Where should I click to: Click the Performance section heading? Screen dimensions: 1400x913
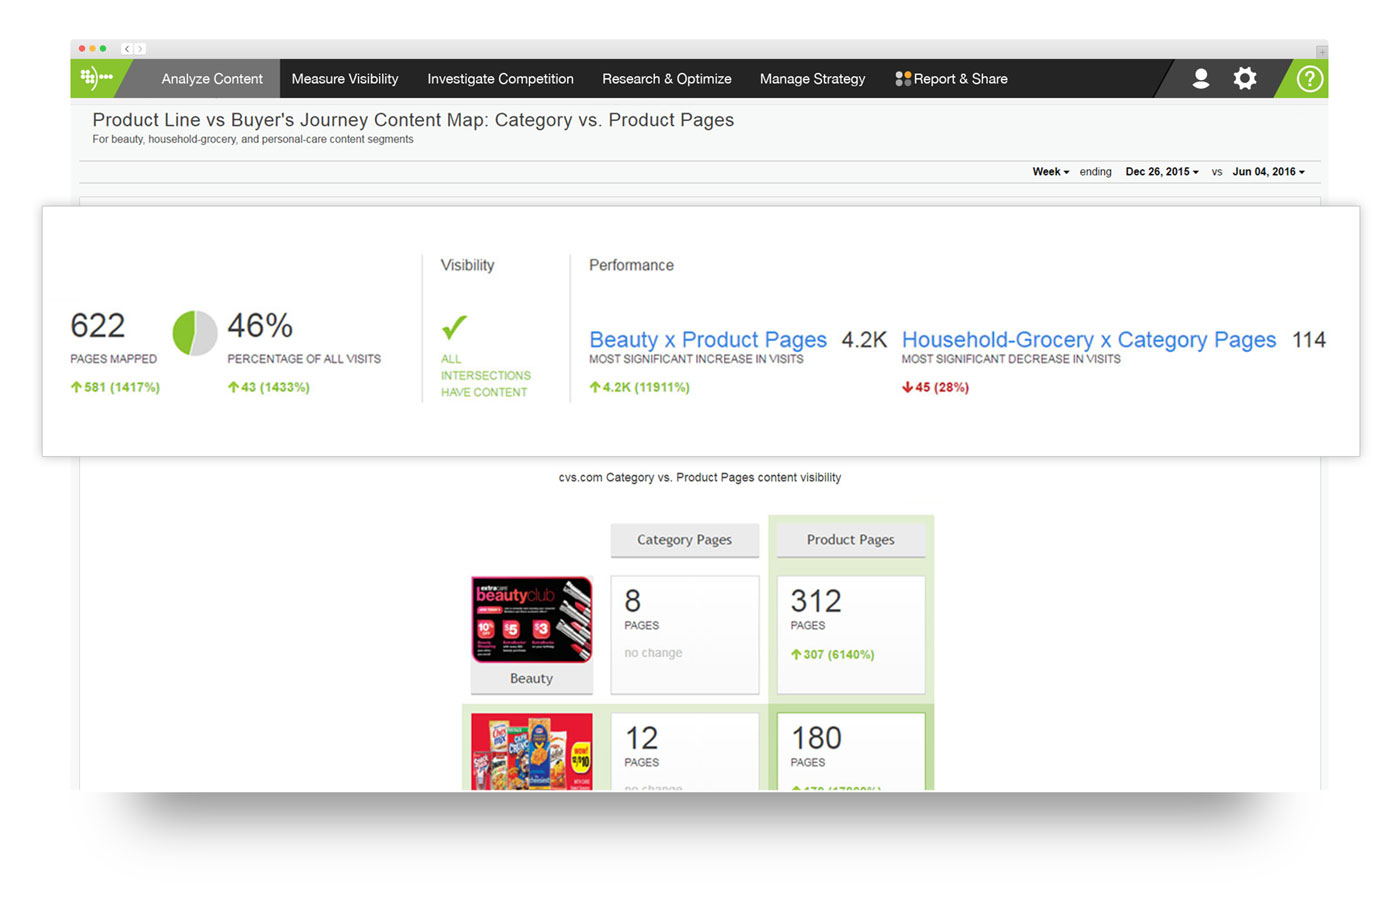[x=631, y=265]
